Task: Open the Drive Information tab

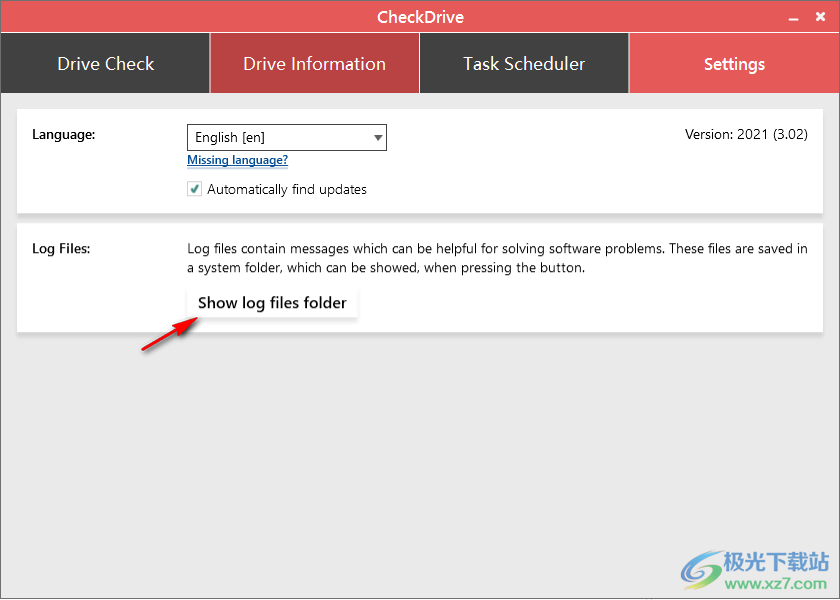Action: (314, 63)
